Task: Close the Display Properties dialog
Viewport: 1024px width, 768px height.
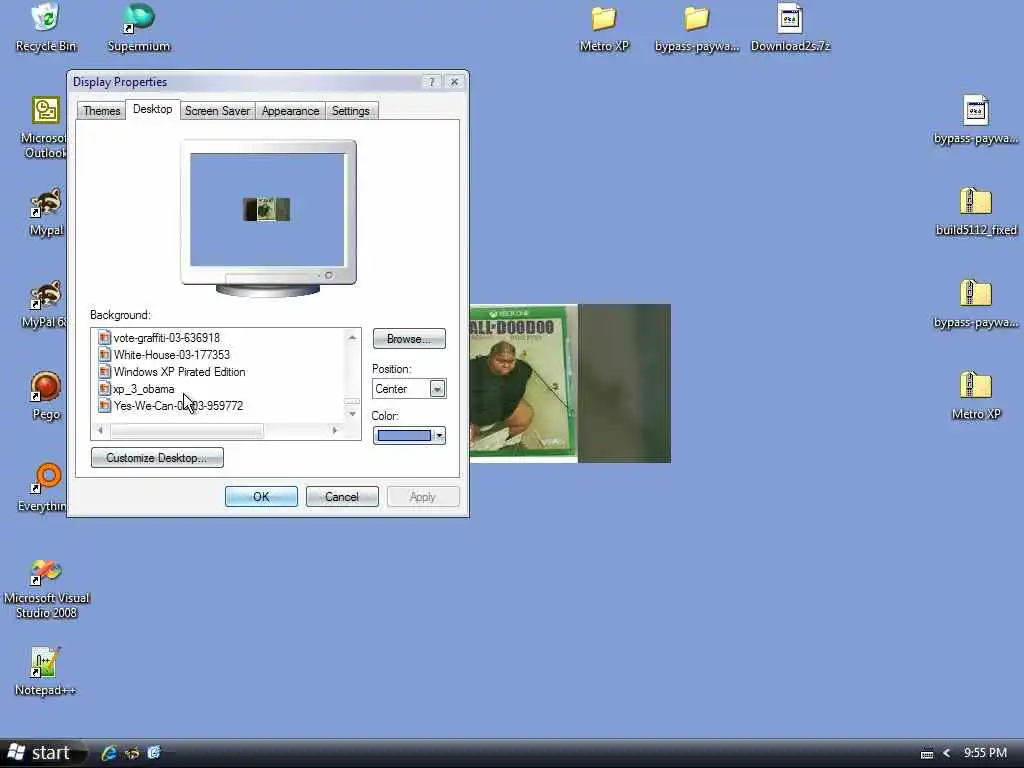Action: click(x=454, y=82)
